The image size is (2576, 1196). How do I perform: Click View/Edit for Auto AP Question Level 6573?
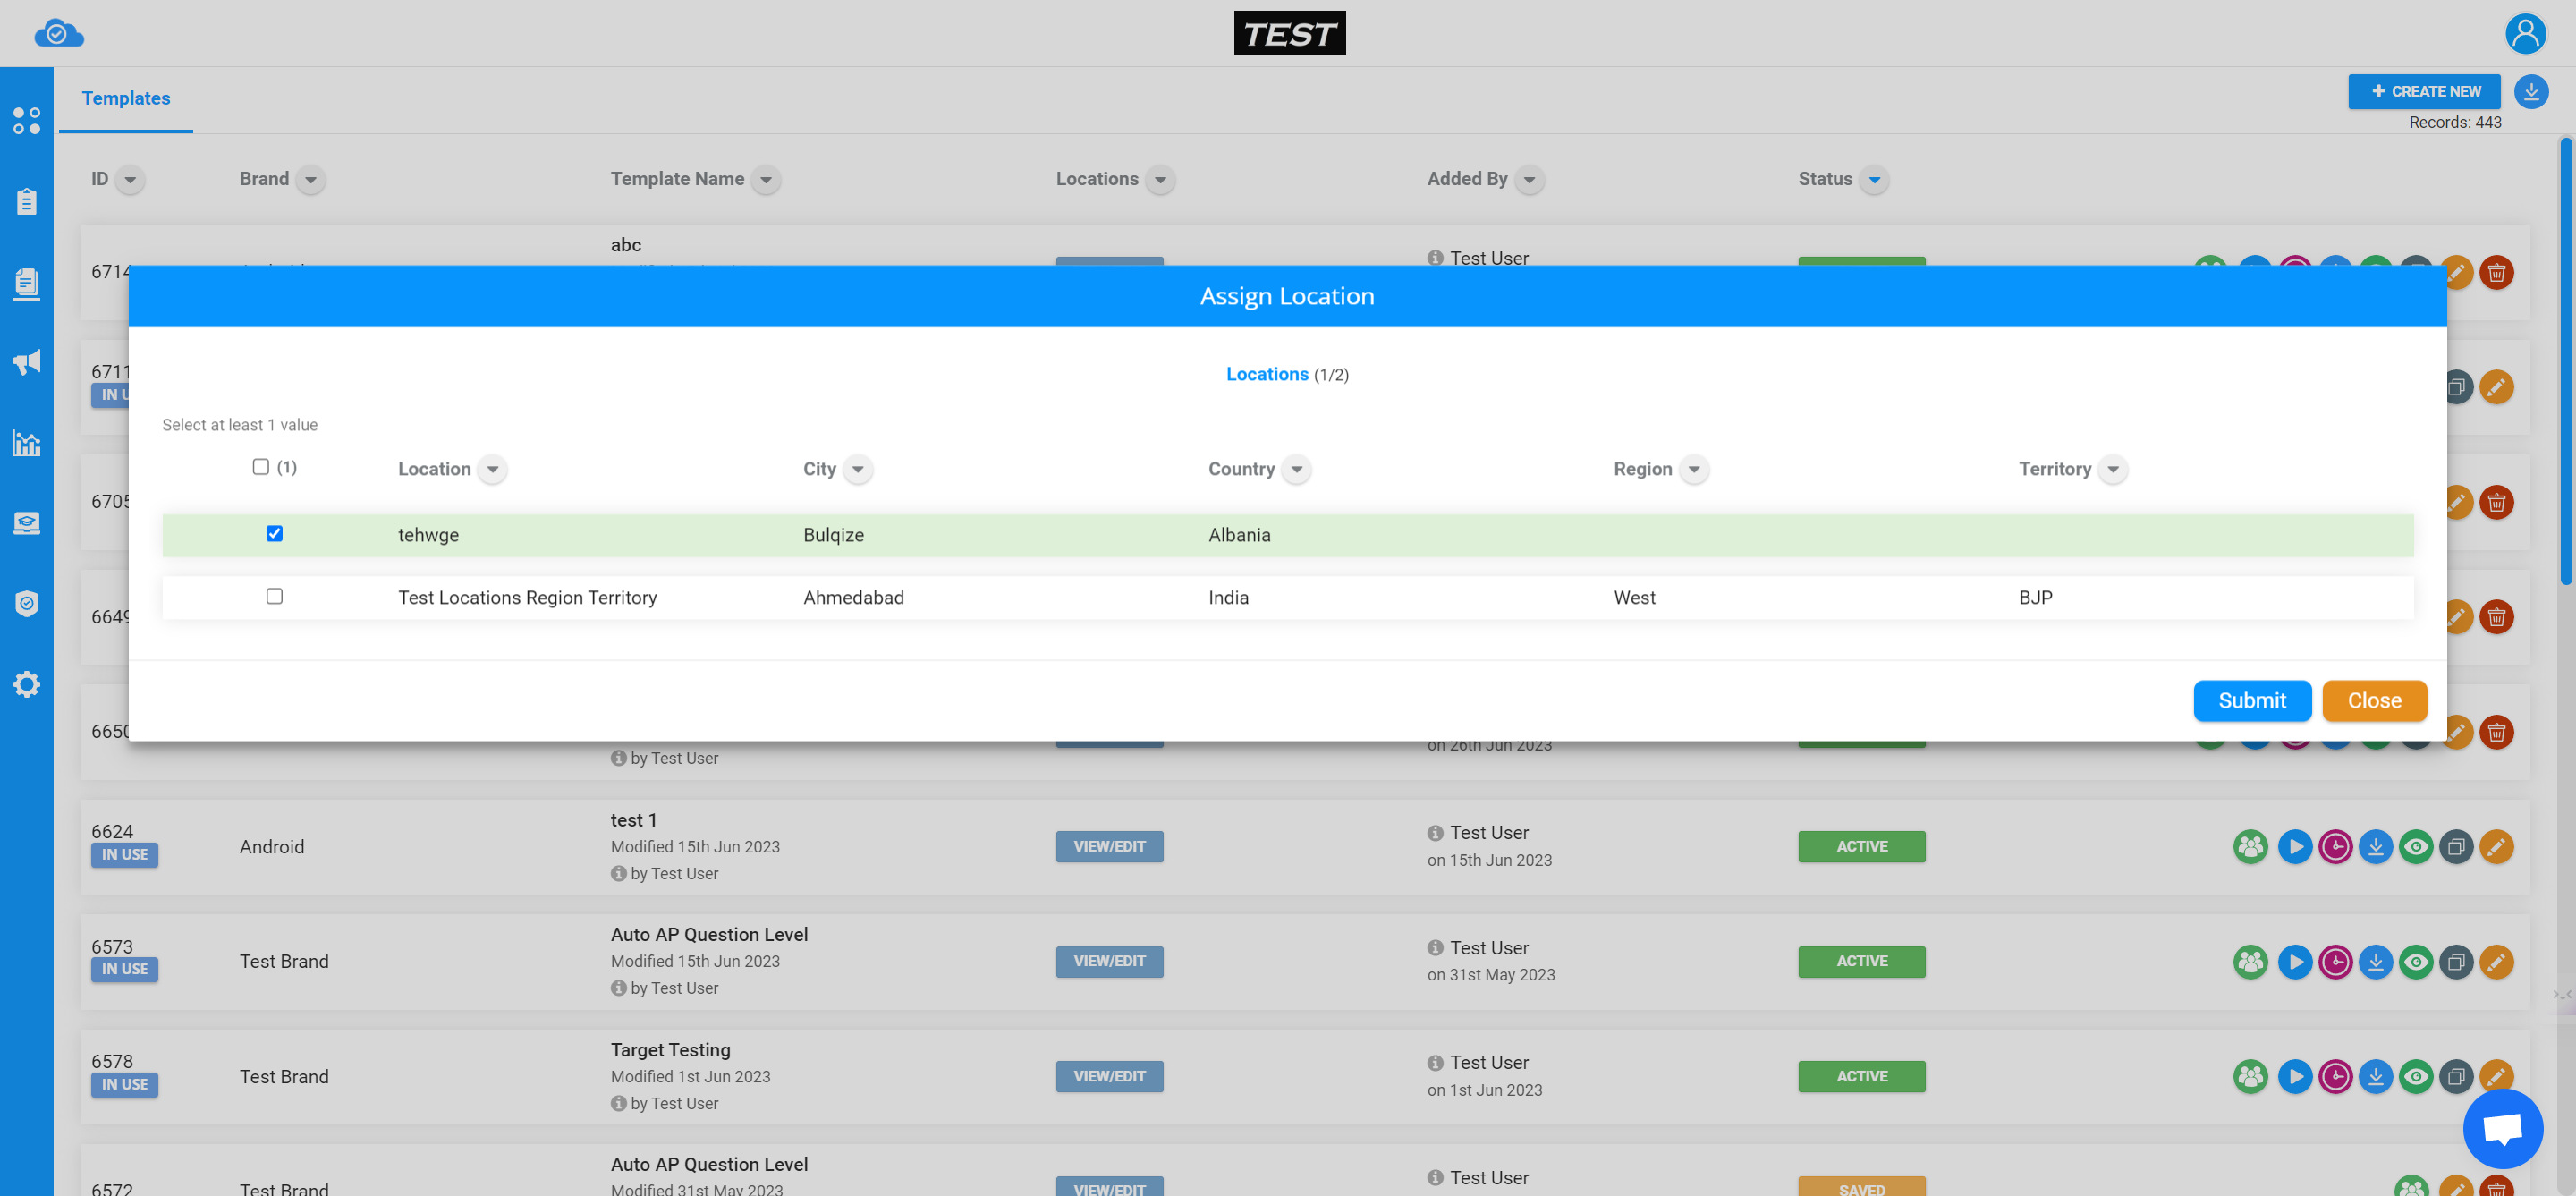tap(1109, 962)
